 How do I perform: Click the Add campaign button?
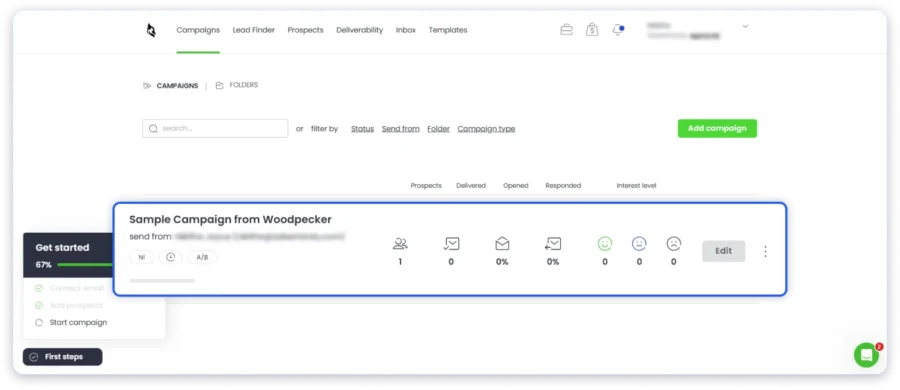coord(717,129)
